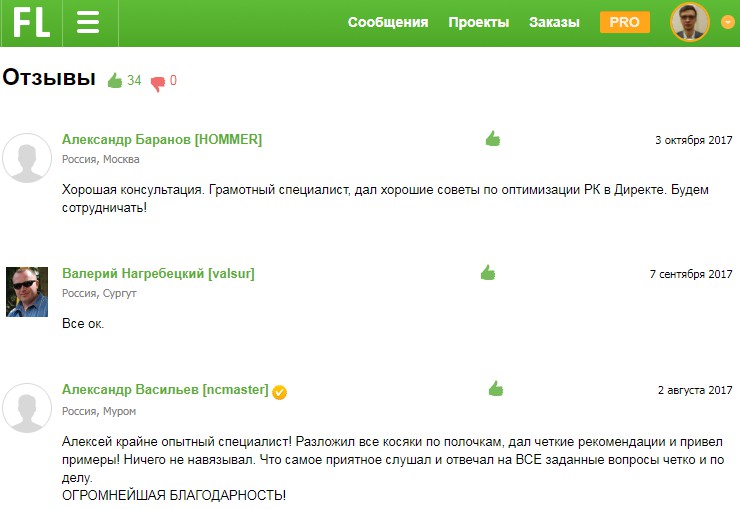Click the location text Россия, Муром
Screen dimensions: 740x509
pyautogui.click(x=99, y=411)
